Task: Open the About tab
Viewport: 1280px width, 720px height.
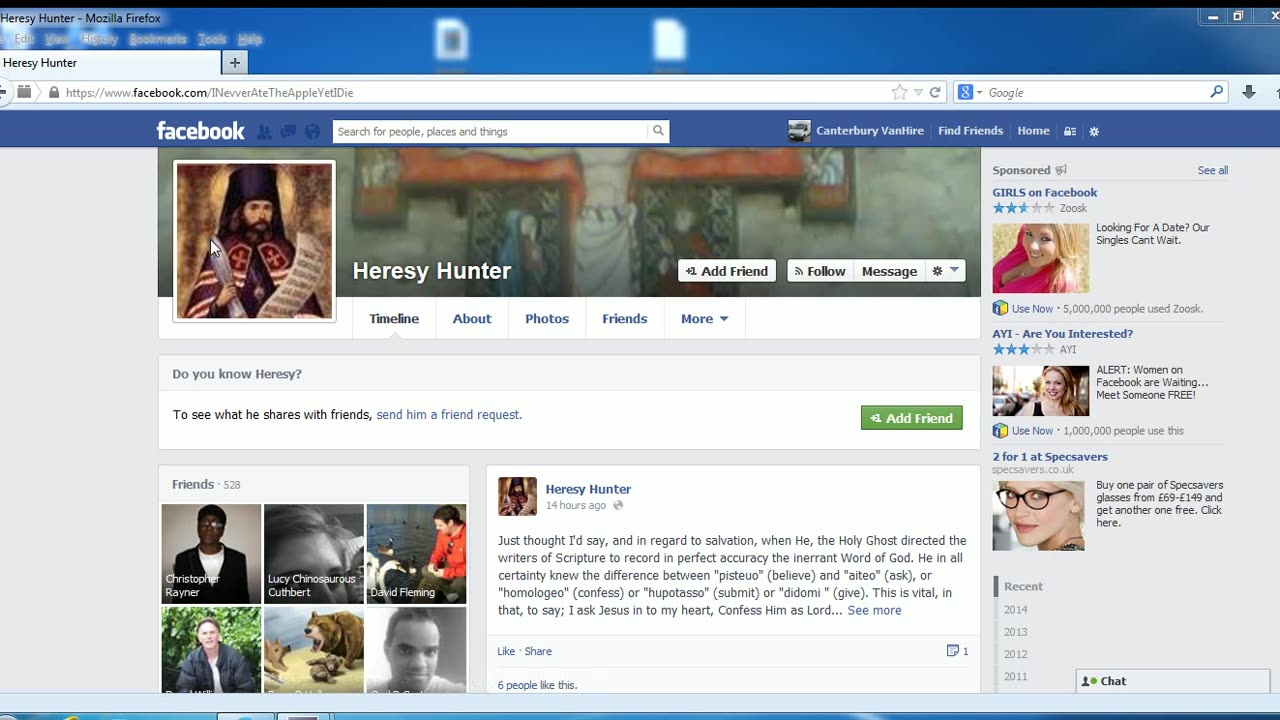Action: pyautogui.click(x=472, y=319)
